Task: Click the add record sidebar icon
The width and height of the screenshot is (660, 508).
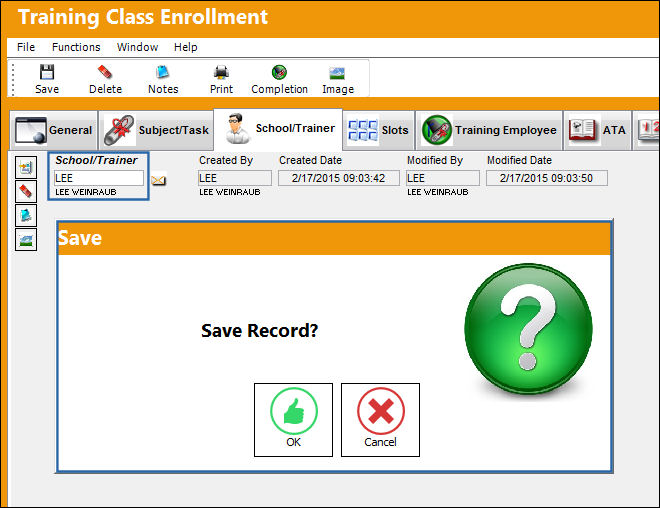Action: [26, 168]
